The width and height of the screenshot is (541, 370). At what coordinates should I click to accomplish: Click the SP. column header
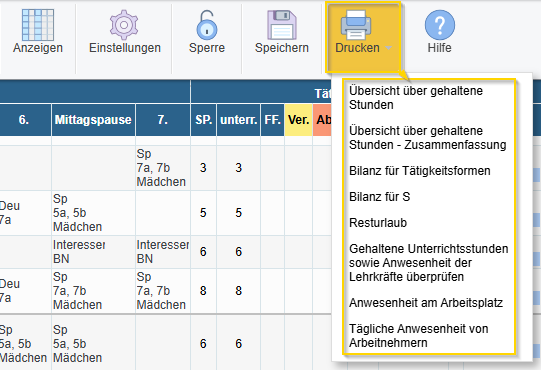203,120
